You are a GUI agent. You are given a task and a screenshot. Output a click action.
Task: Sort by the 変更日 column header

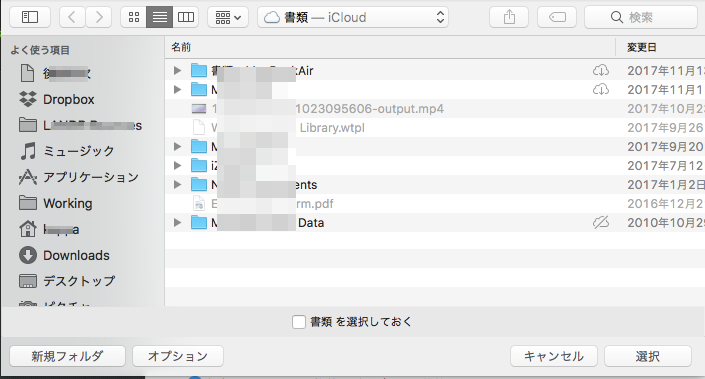click(642, 47)
